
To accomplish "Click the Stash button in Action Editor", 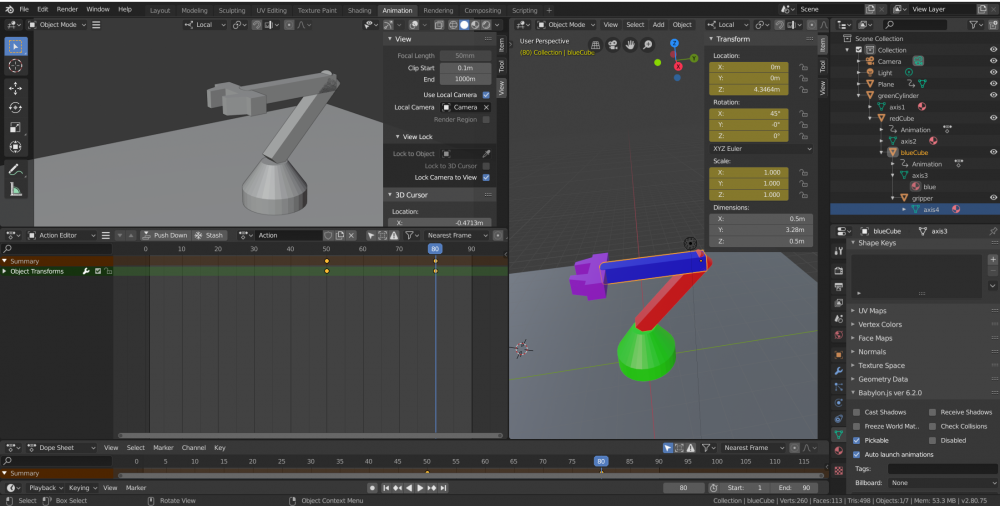I will point(209,236).
